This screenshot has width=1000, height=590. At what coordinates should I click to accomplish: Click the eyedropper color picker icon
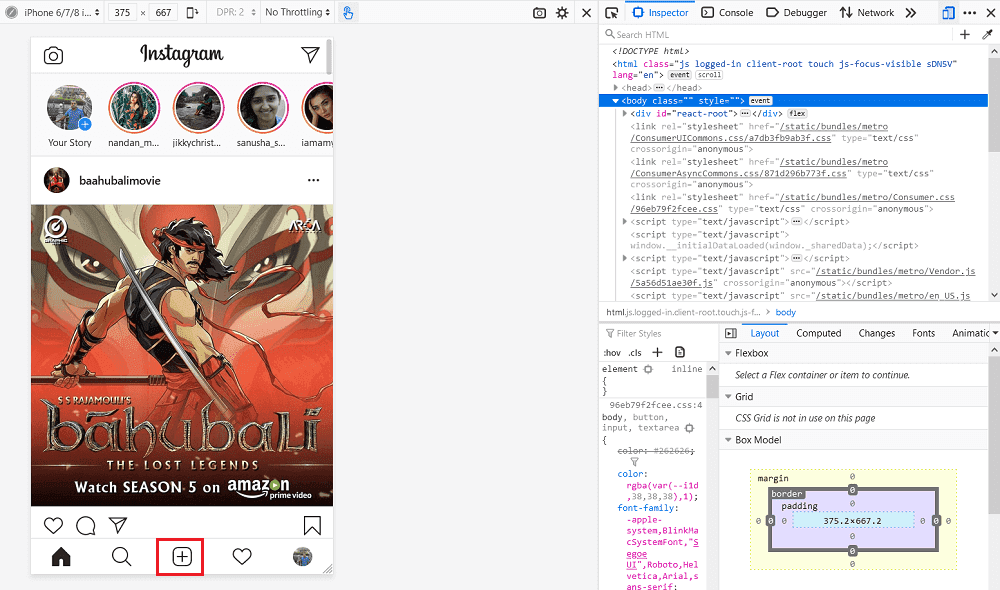click(x=988, y=34)
